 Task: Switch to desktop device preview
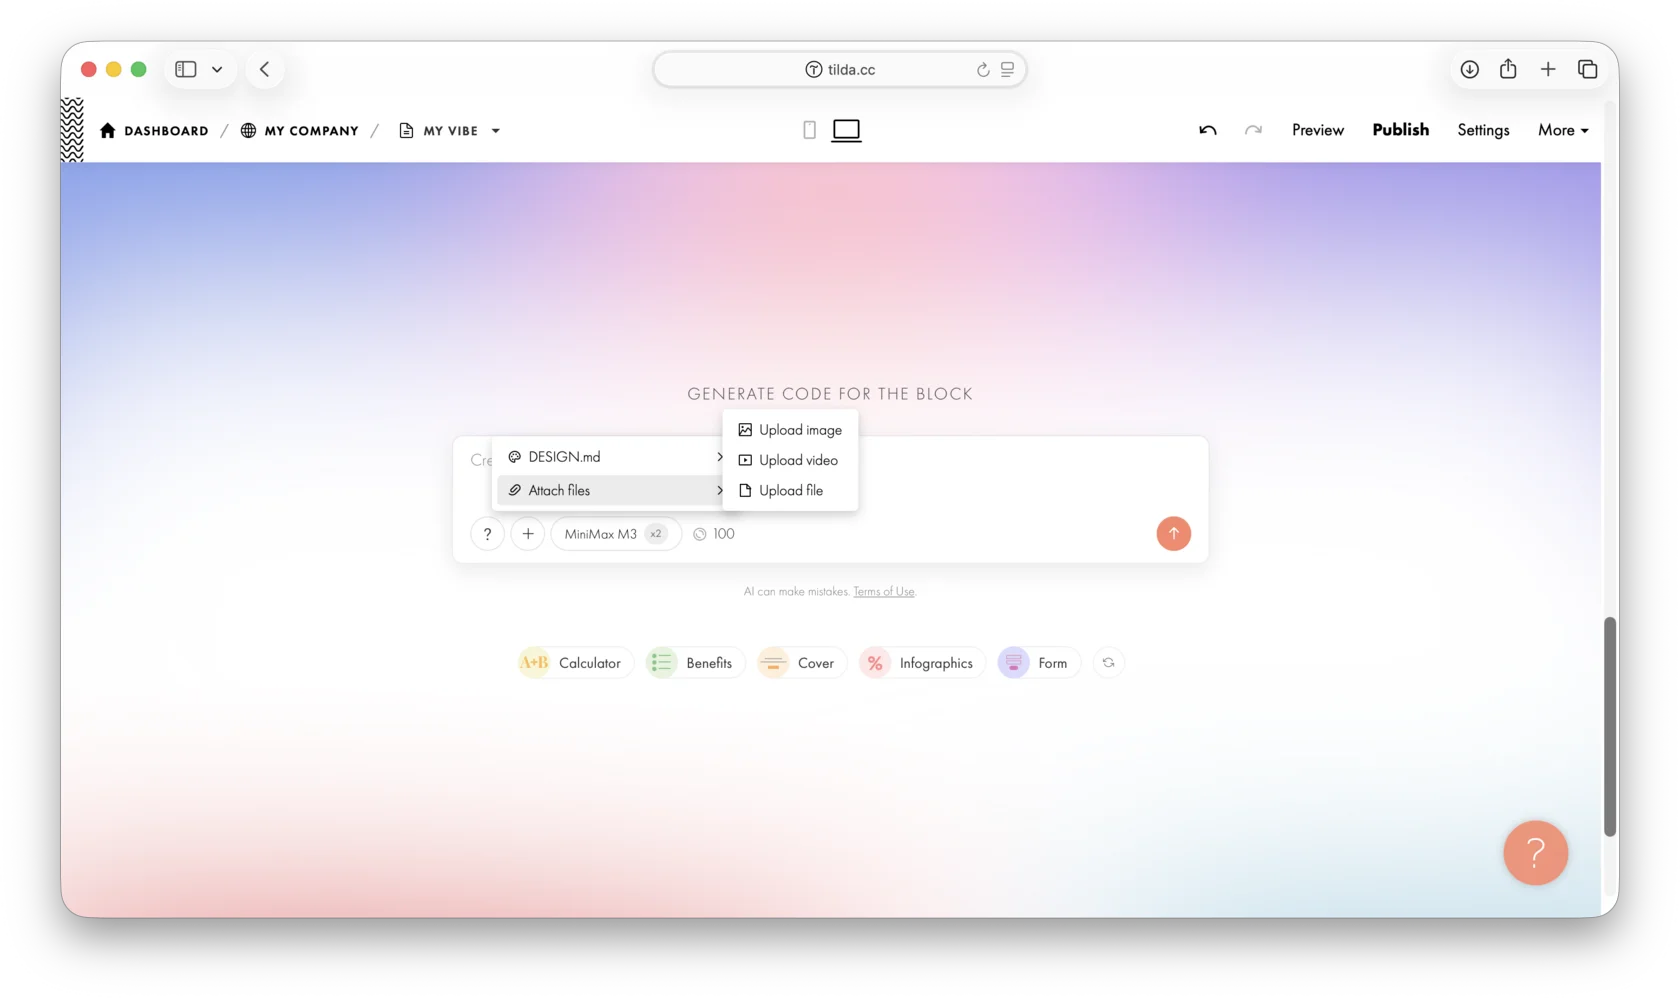click(x=846, y=130)
